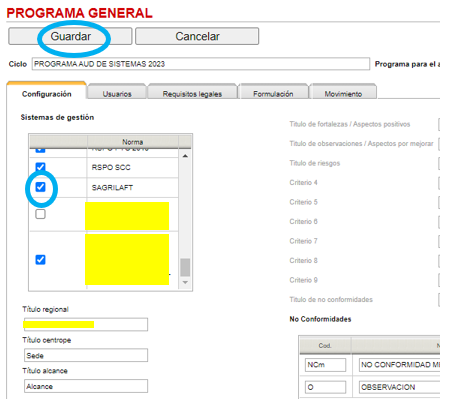Click the NCm code field
Viewport: 449px width, 399px height.
point(325,365)
